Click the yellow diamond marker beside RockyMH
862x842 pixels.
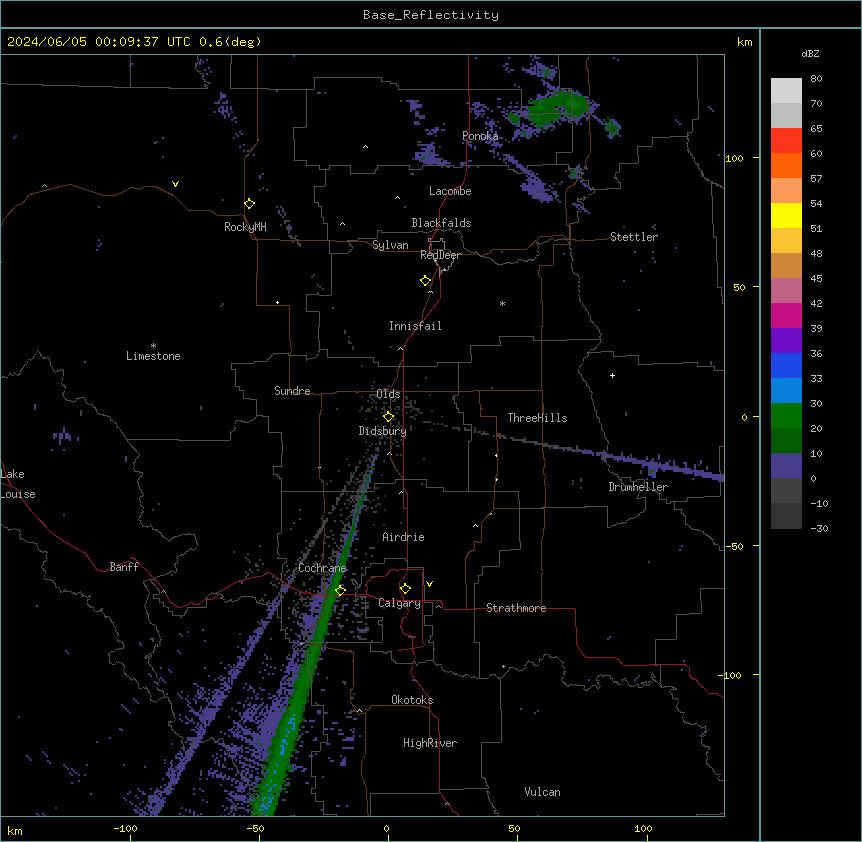pyautogui.click(x=250, y=204)
